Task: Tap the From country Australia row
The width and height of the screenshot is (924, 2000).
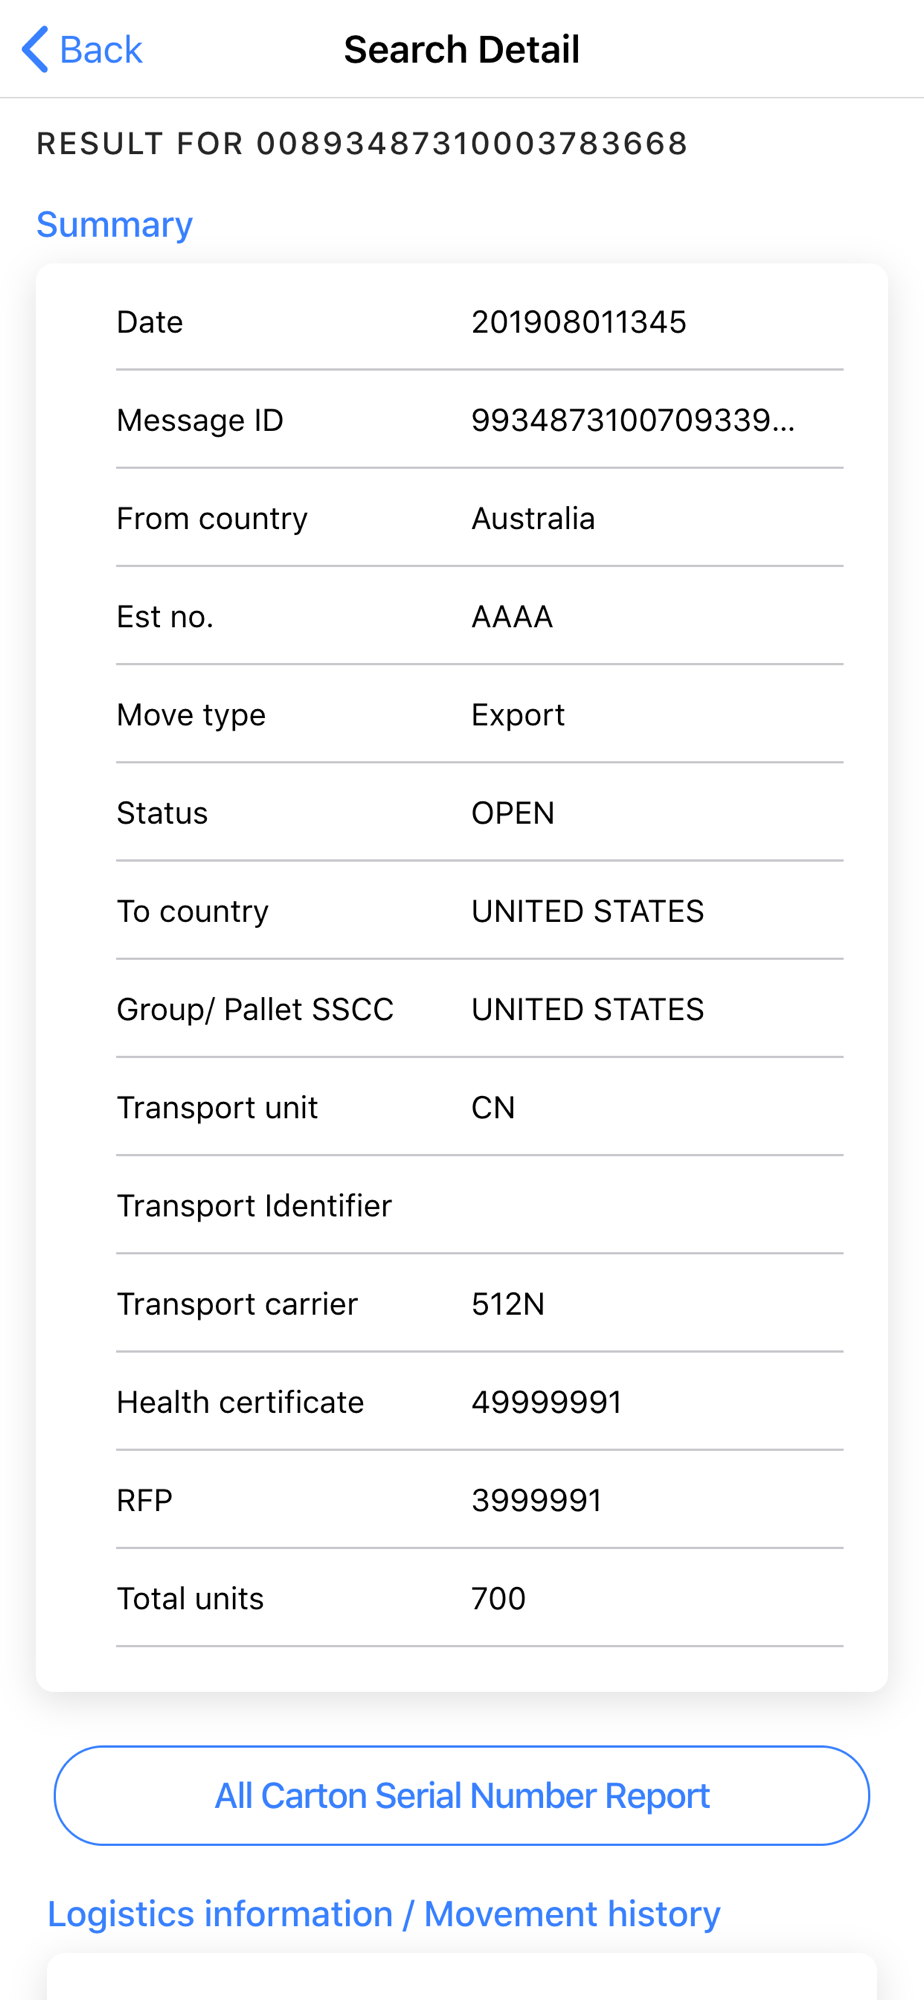Action: point(480,518)
